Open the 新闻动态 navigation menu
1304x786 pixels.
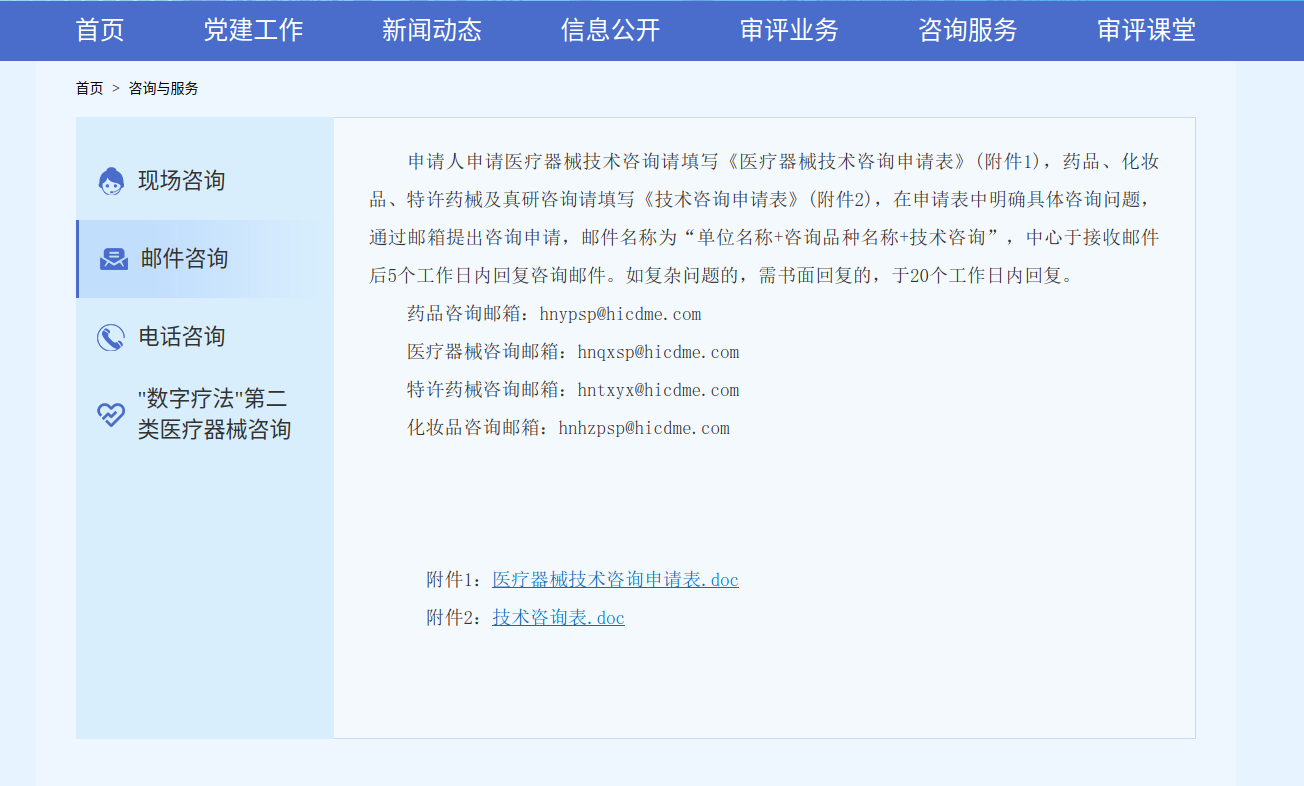(432, 30)
